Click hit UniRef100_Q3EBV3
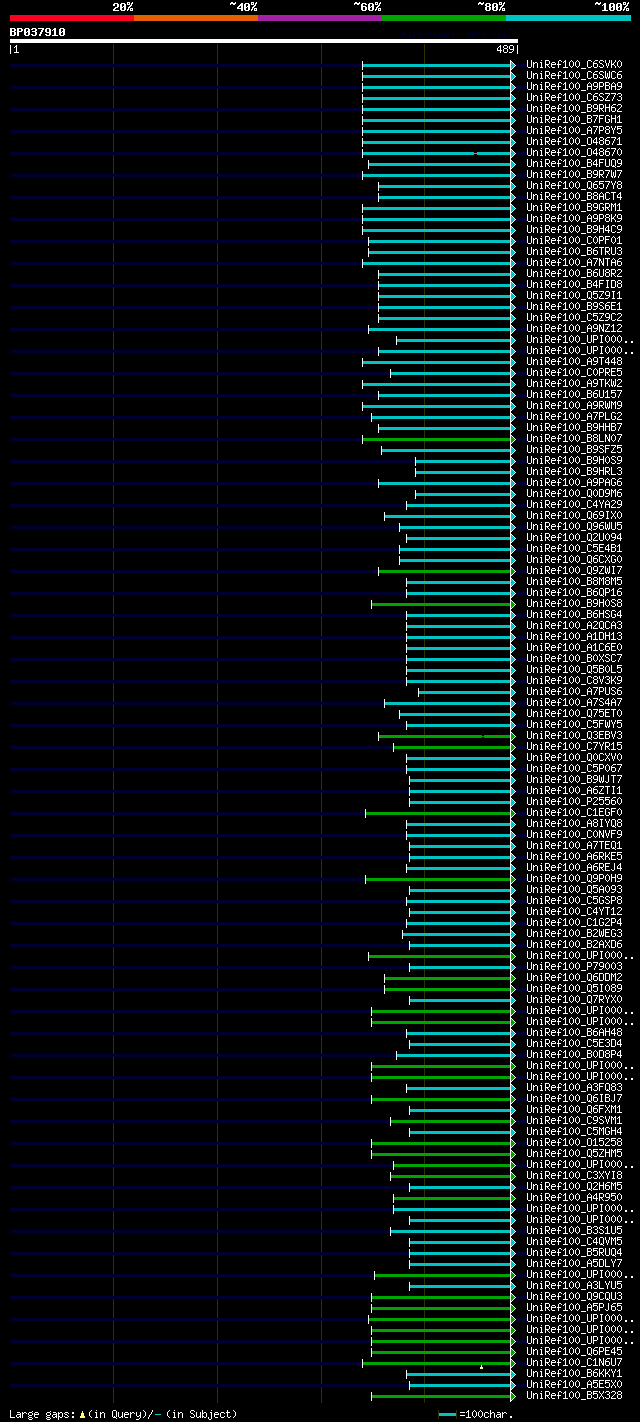This screenshot has height=1422, width=640. click(574, 735)
